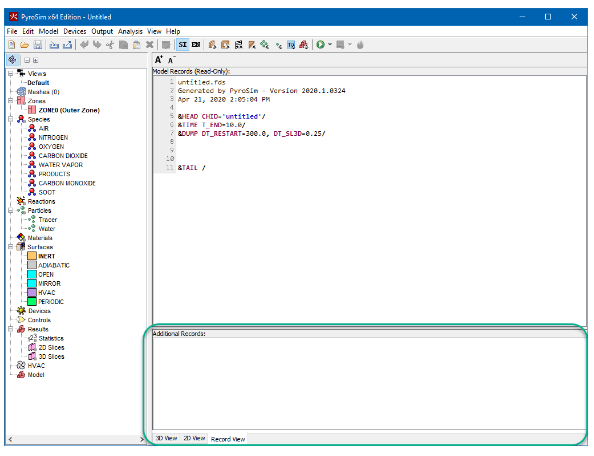Open the Analysis menu
This screenshot has width=594, height=456.
[130, 31]
